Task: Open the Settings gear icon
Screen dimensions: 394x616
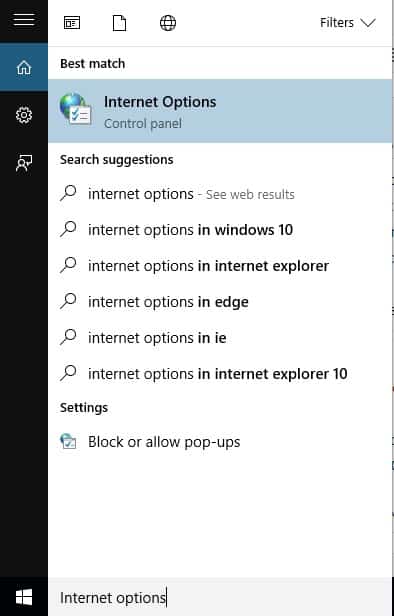Action: click(x=24, y=115)
